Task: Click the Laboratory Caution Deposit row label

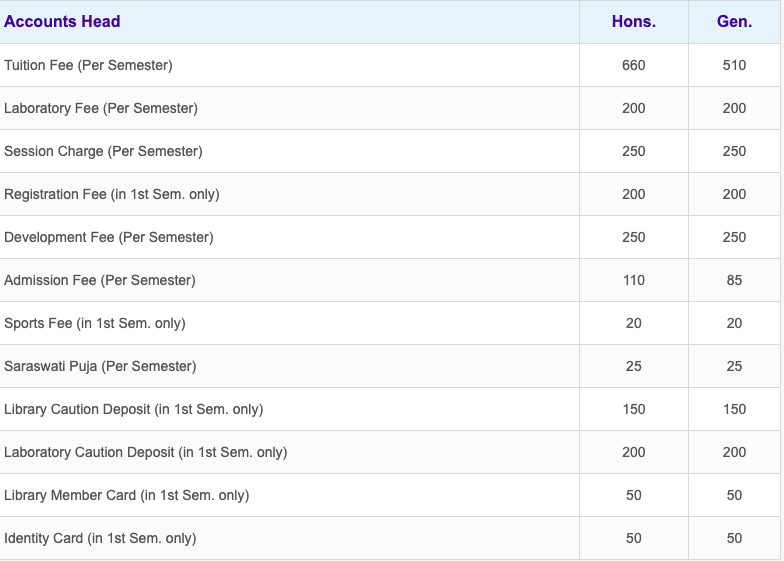Action: (146, 452)
